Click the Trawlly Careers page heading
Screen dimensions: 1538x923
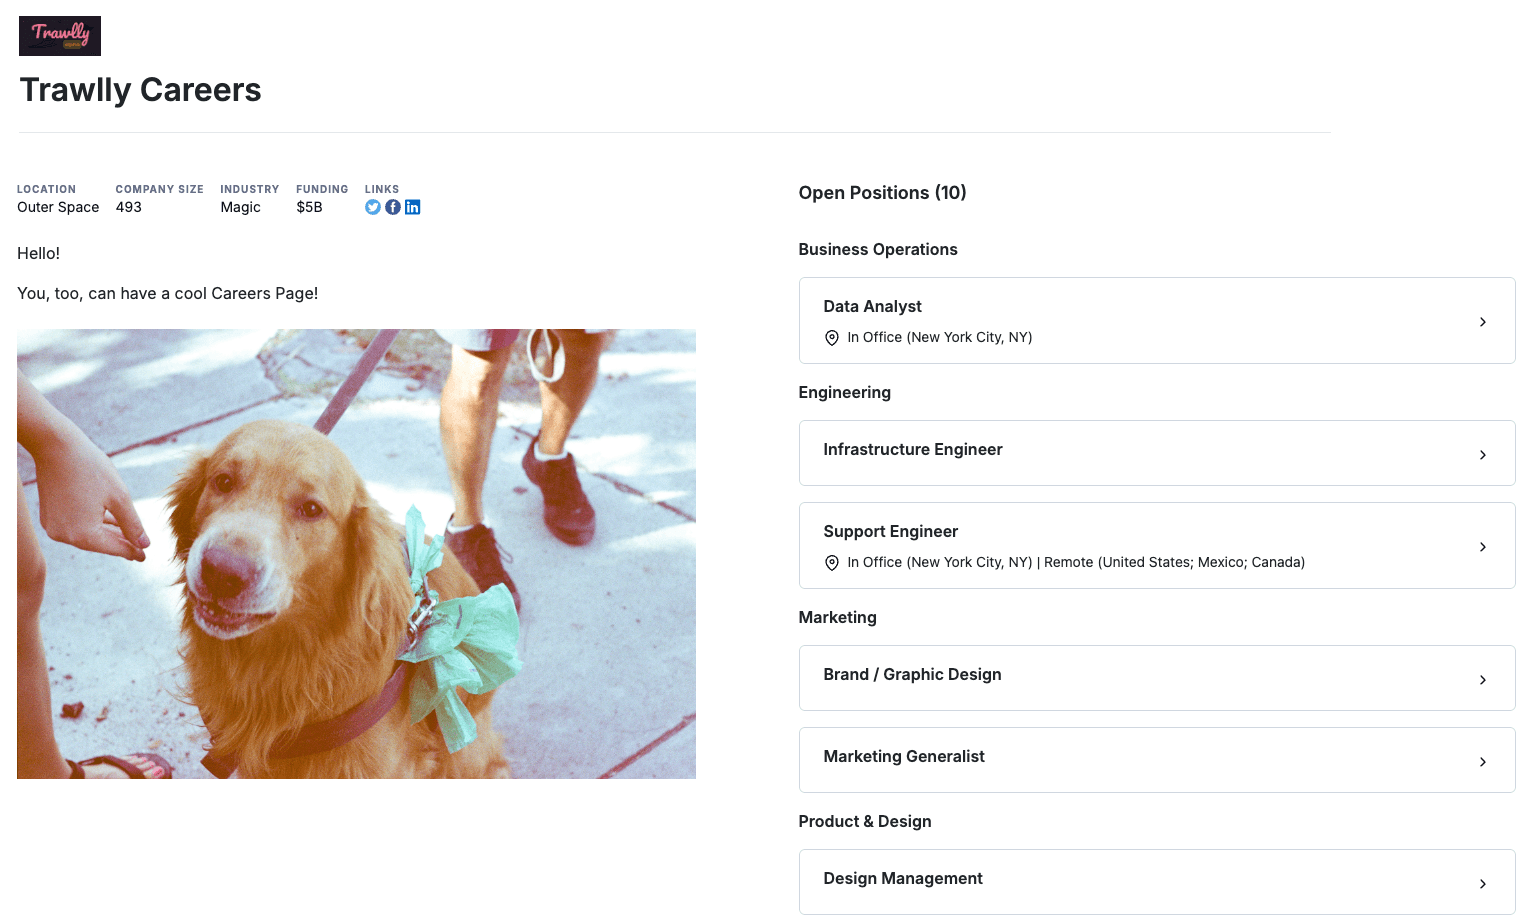(x=140, y=90)
